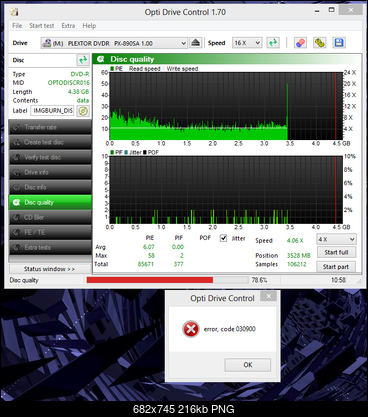Toggle the Jitter checkbox
The image size is (368, 417).
coord(223,238)
